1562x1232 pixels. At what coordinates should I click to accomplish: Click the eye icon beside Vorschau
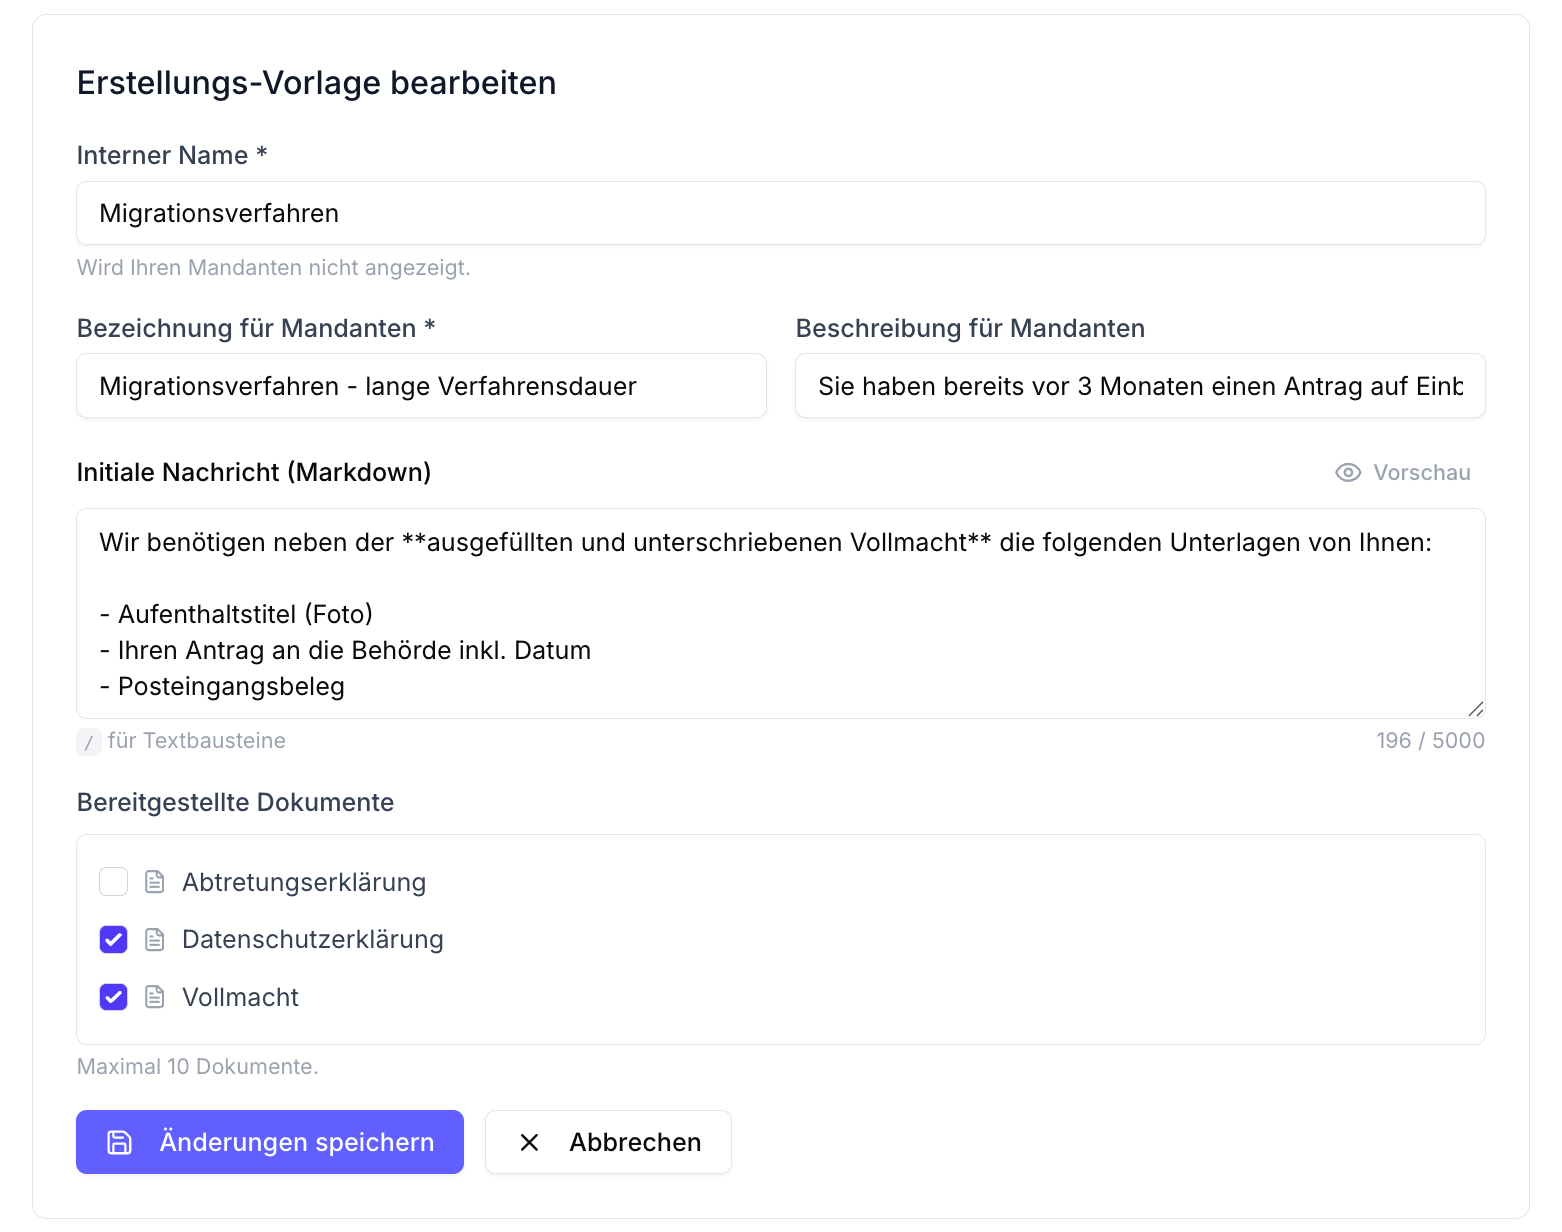click(x=1348, y=473)
